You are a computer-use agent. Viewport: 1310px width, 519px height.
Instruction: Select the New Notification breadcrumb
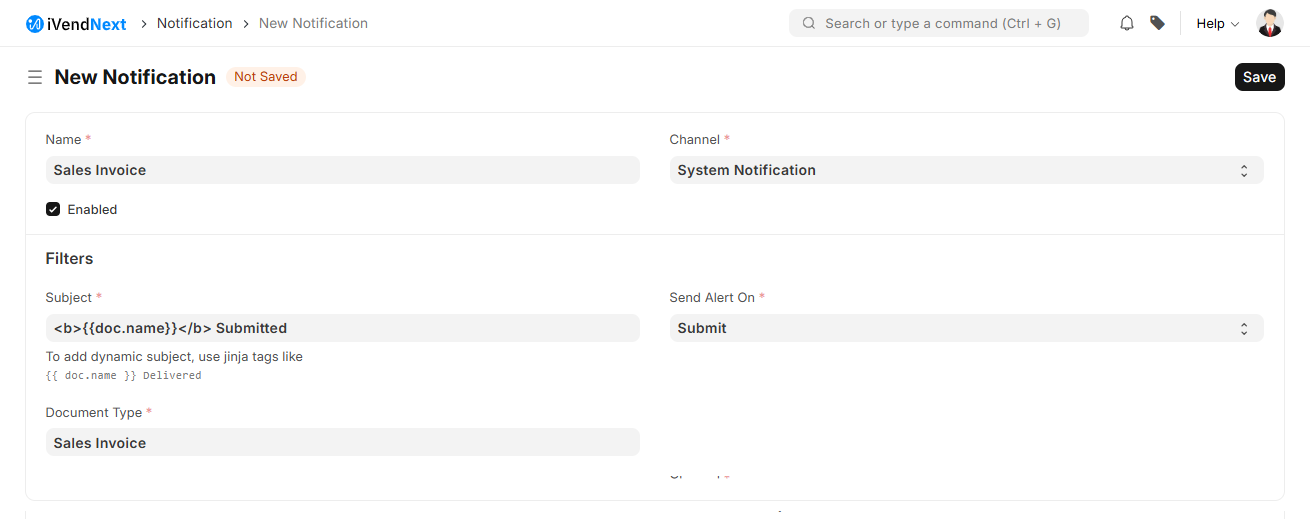point(313,23)
